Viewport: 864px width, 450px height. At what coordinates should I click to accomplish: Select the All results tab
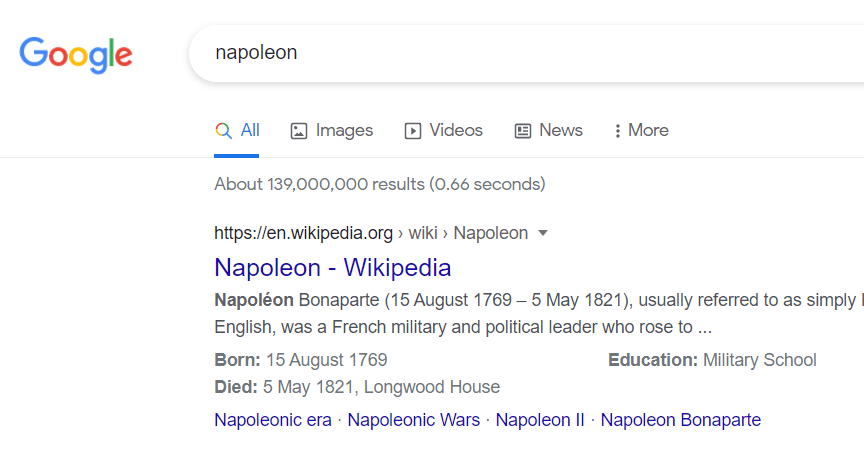coord(249,131)
